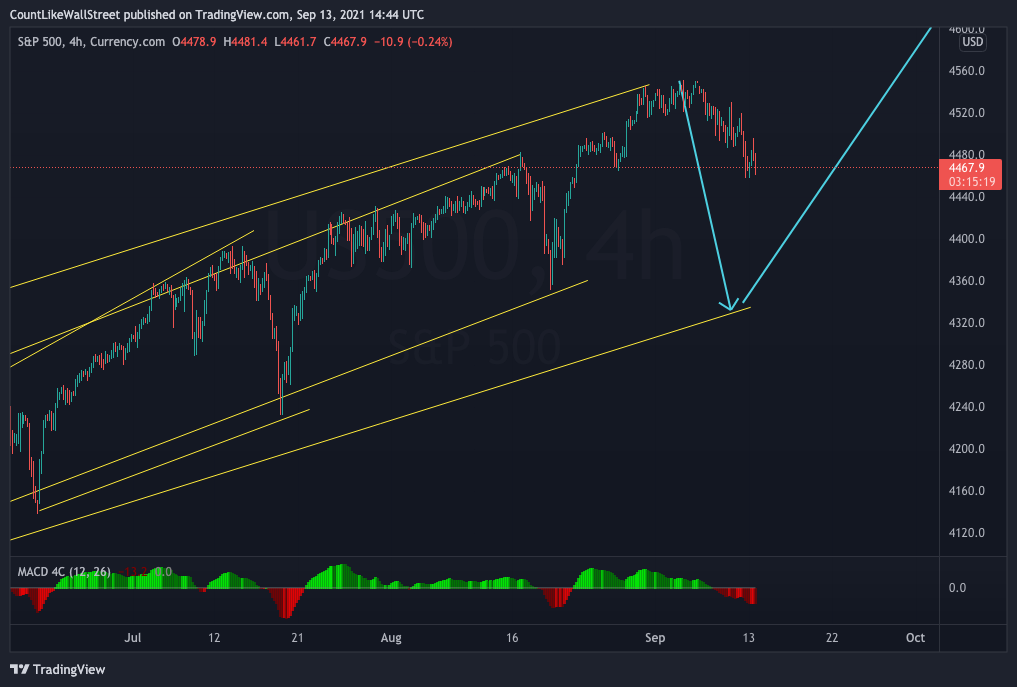The image size is (1017, 687).
Task: Click the 4120.0 price axis label
Action: point(966,533)
